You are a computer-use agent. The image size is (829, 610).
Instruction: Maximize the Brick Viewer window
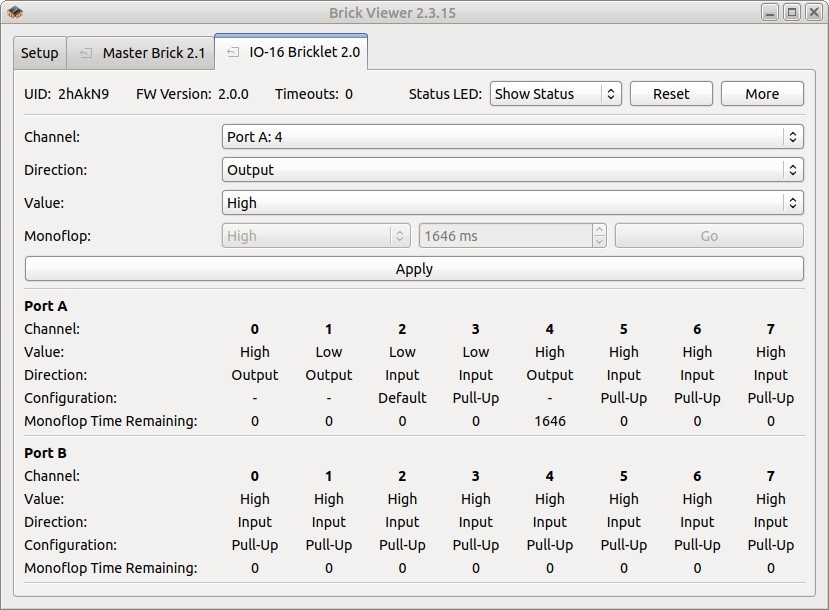[x=792, y=12]
